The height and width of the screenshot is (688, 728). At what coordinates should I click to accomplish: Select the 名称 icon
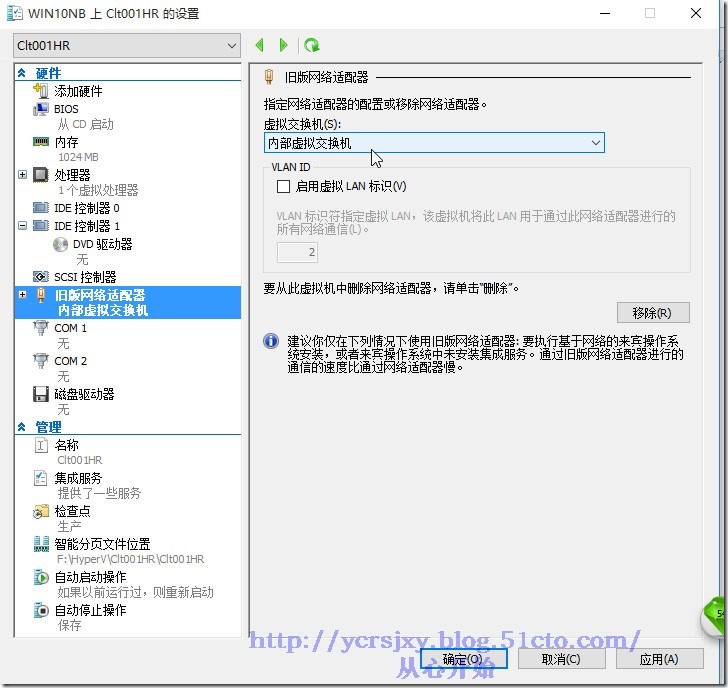[41, 445]
